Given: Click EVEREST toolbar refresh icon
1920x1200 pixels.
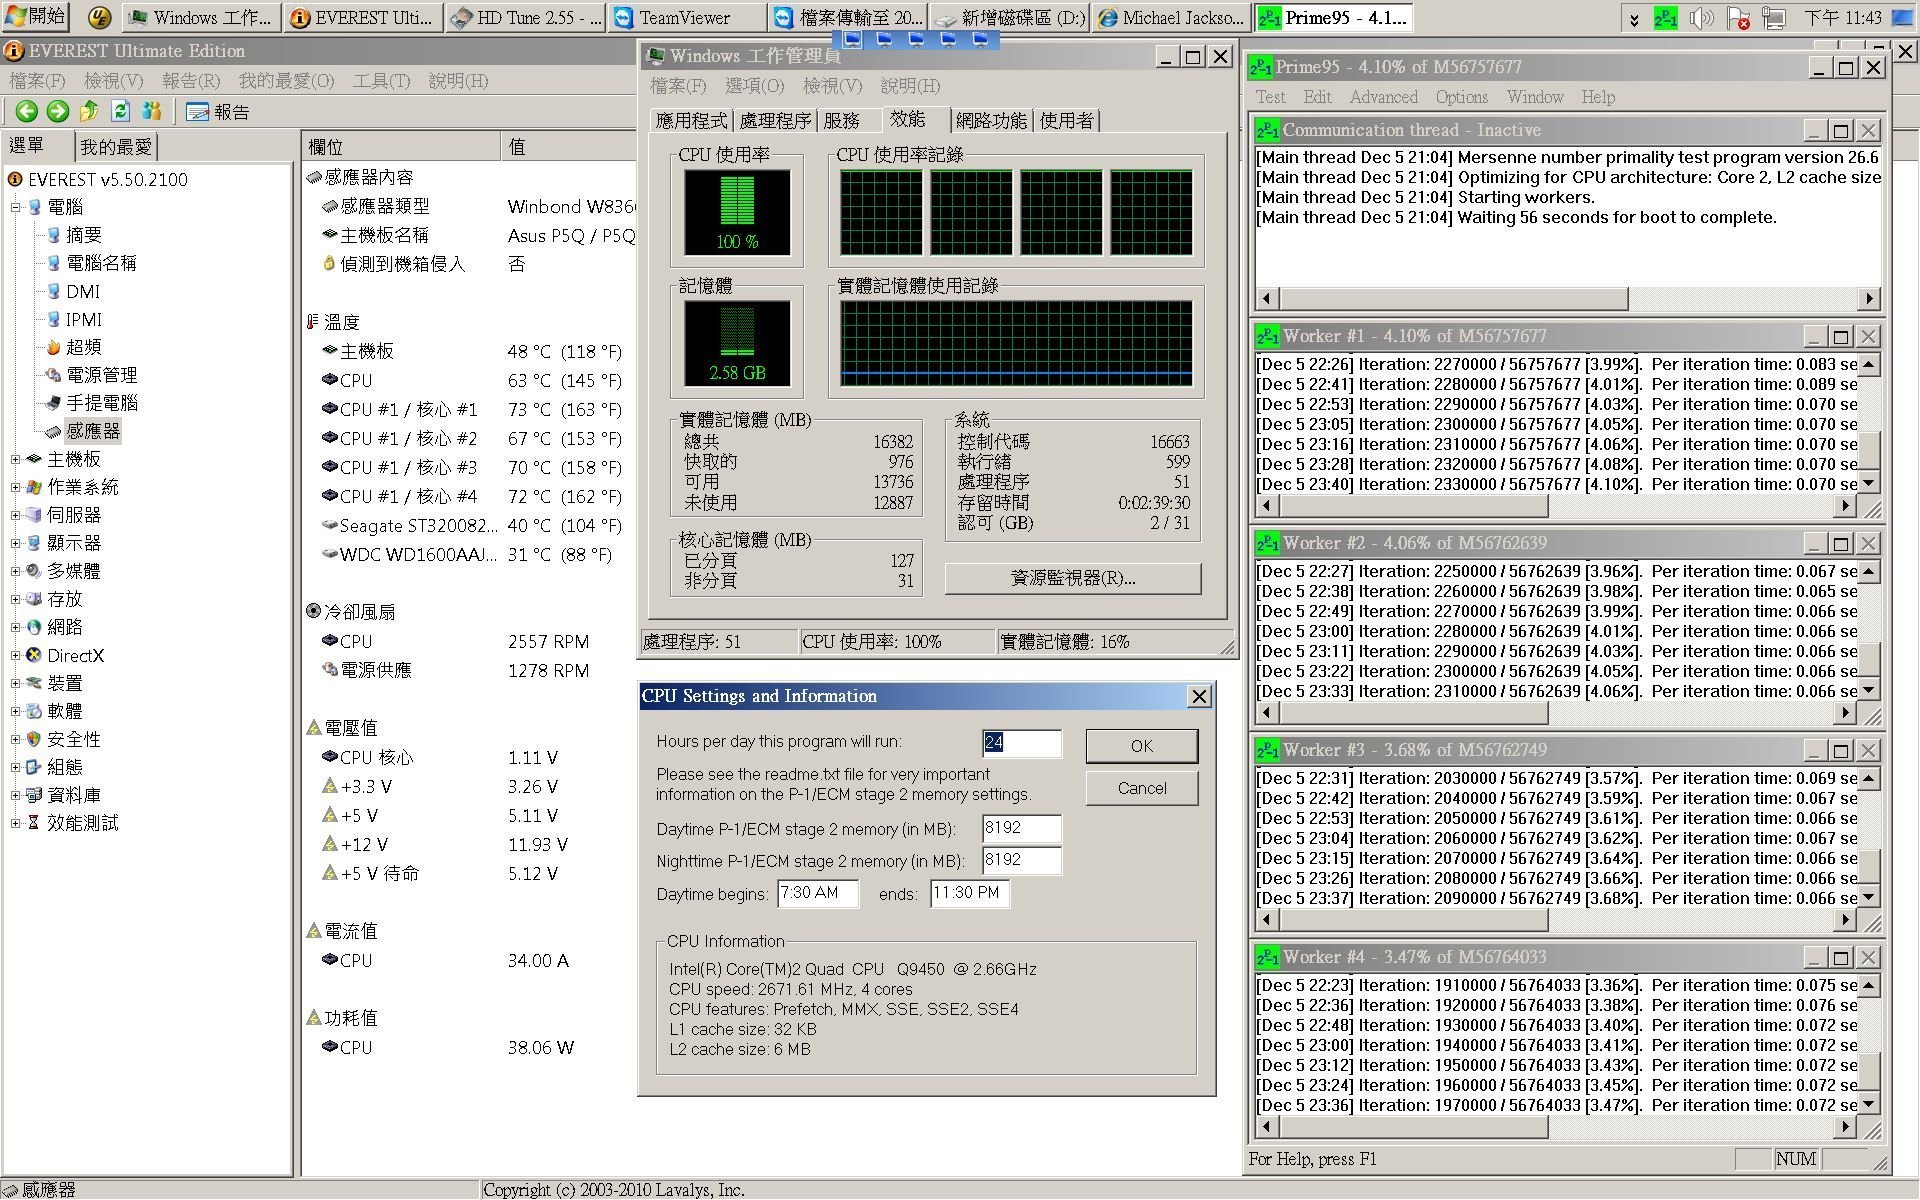Looking at the screenshot, I should pos(121,112).
